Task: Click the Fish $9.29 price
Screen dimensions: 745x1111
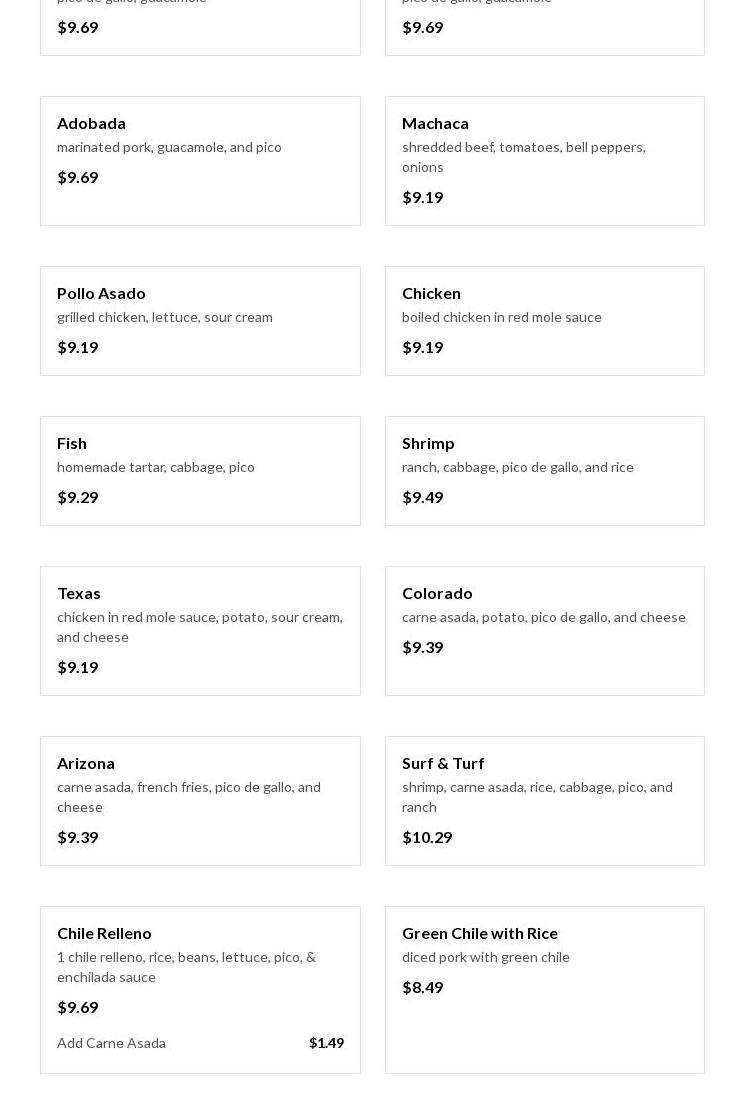Action: click(78, 497)
